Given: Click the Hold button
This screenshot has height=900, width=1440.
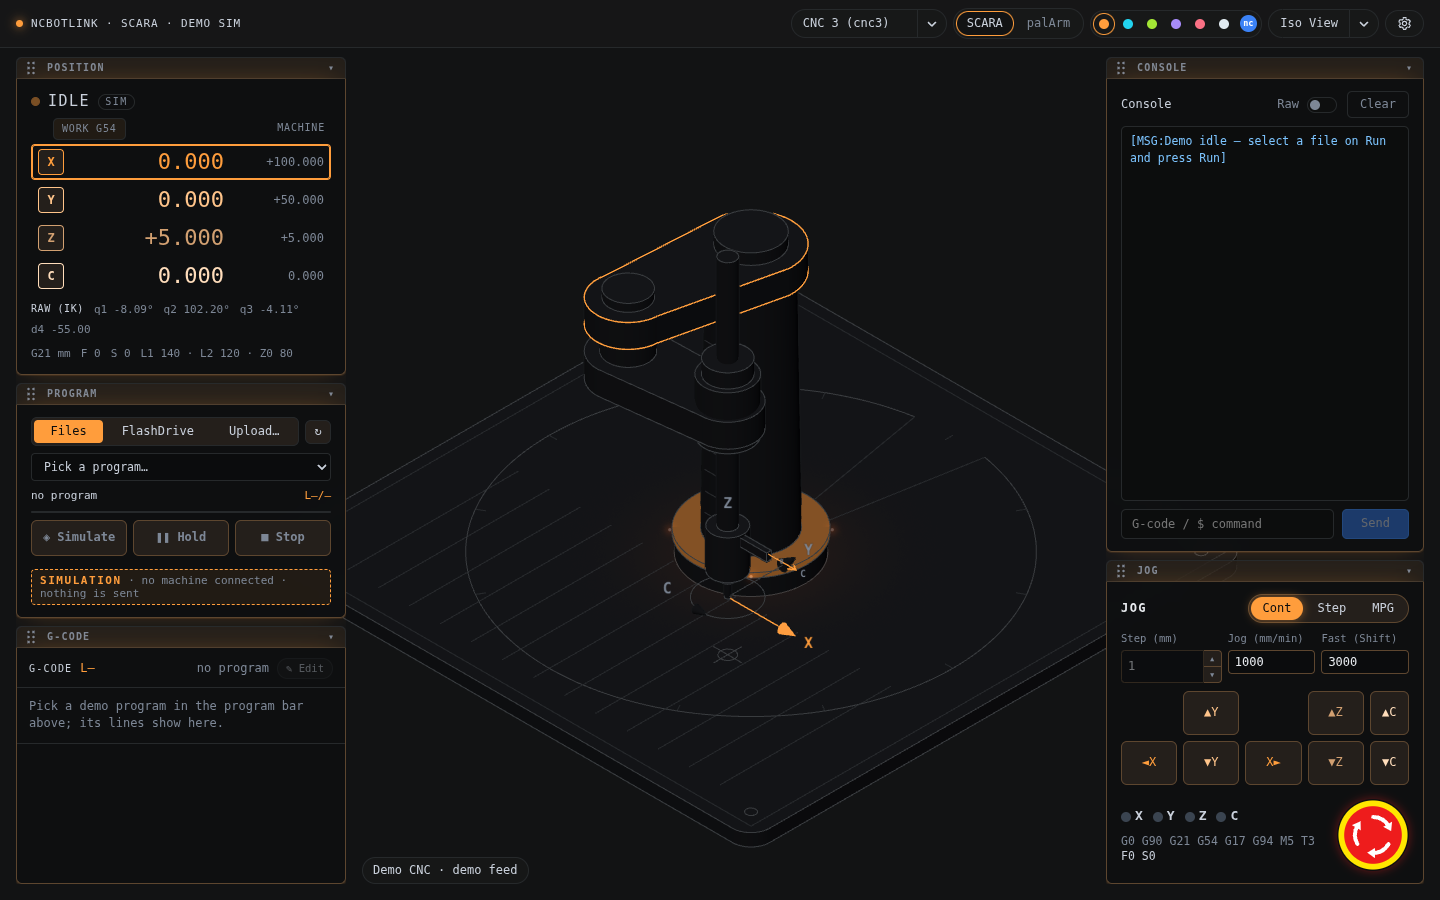Looking at the screenshot, I should click(181, 538).
